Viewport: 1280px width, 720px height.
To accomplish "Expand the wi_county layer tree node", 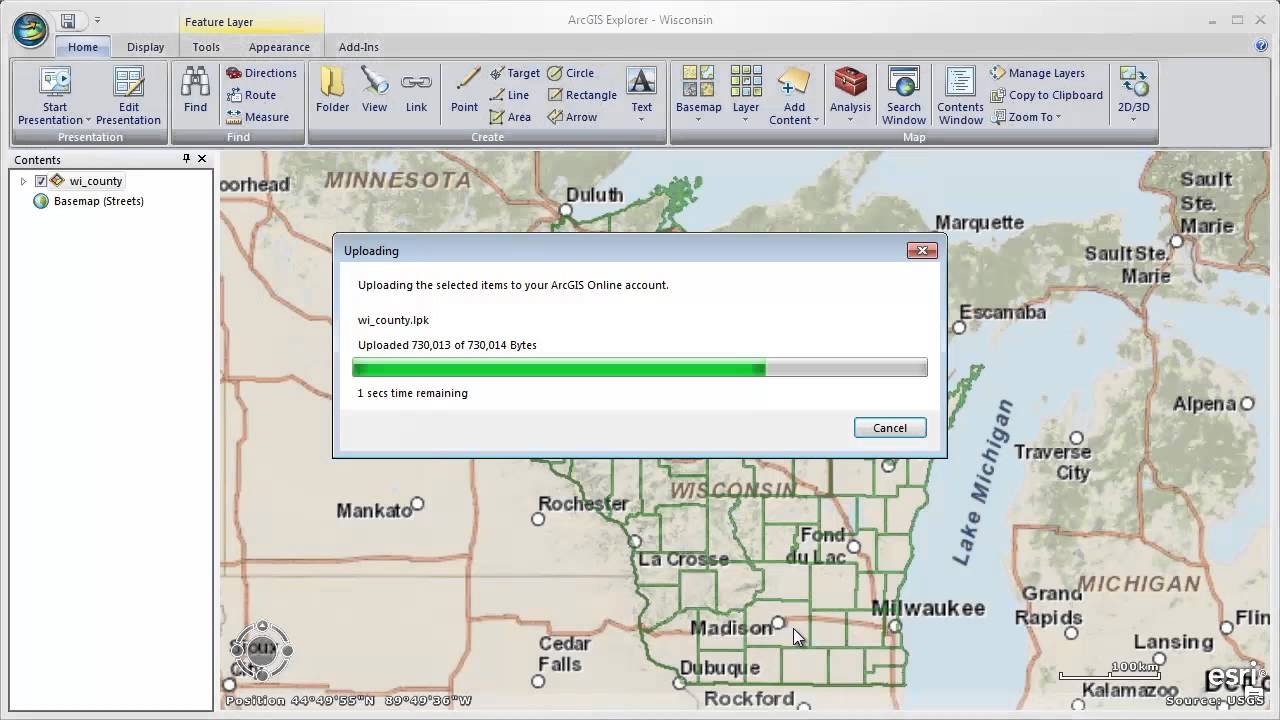I will point(23,181).
